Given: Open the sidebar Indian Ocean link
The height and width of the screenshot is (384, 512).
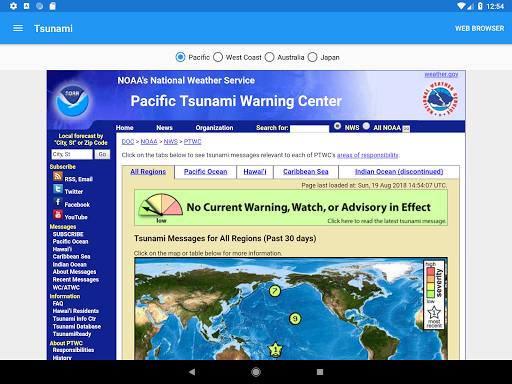Looking at the screenshot, I should 70,264.
